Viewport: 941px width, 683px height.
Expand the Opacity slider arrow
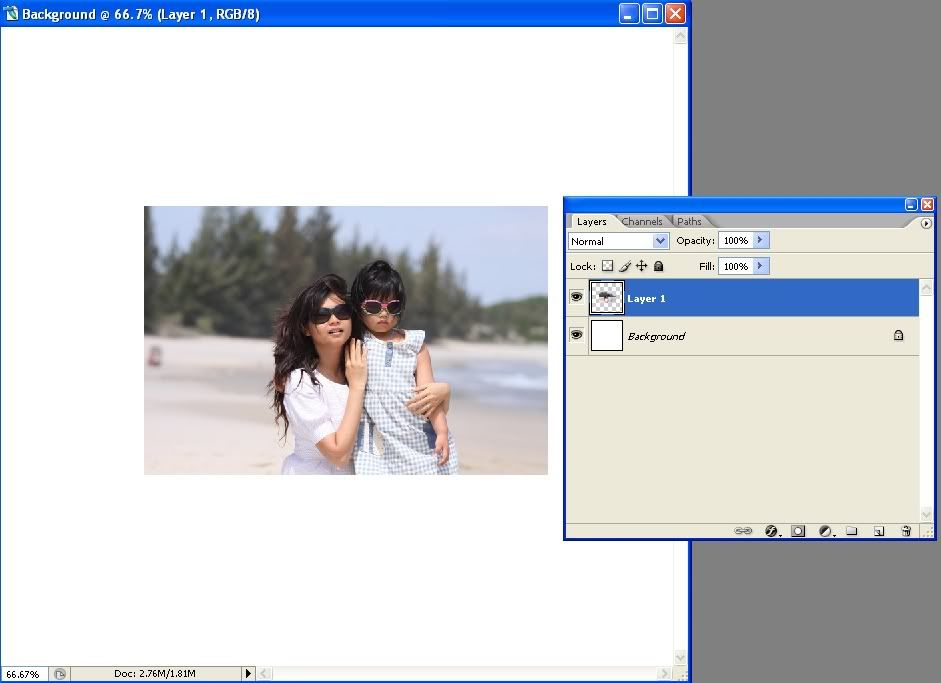point(761,241)
